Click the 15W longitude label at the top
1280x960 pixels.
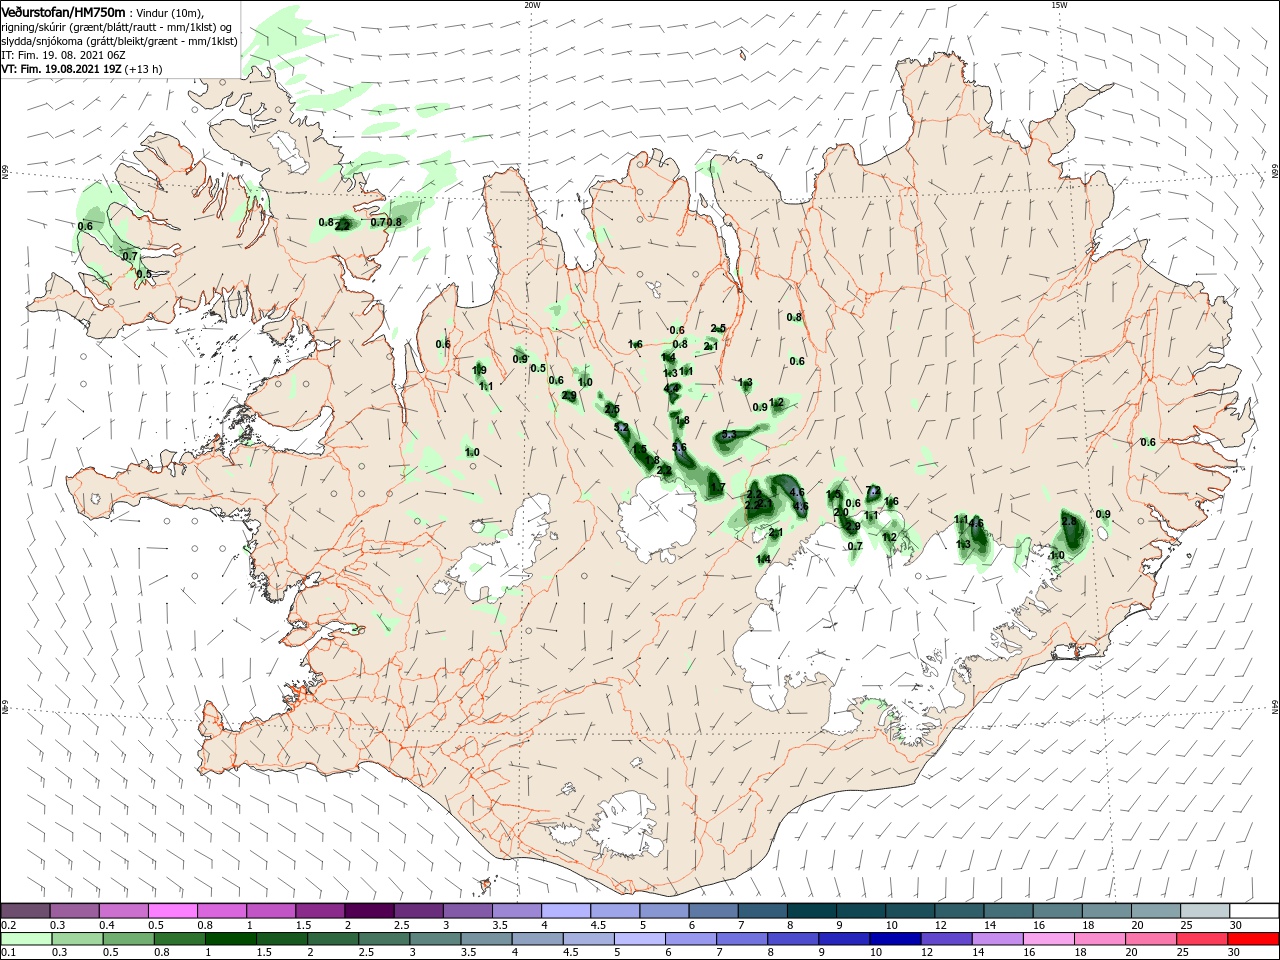(x=1059, y=5)
